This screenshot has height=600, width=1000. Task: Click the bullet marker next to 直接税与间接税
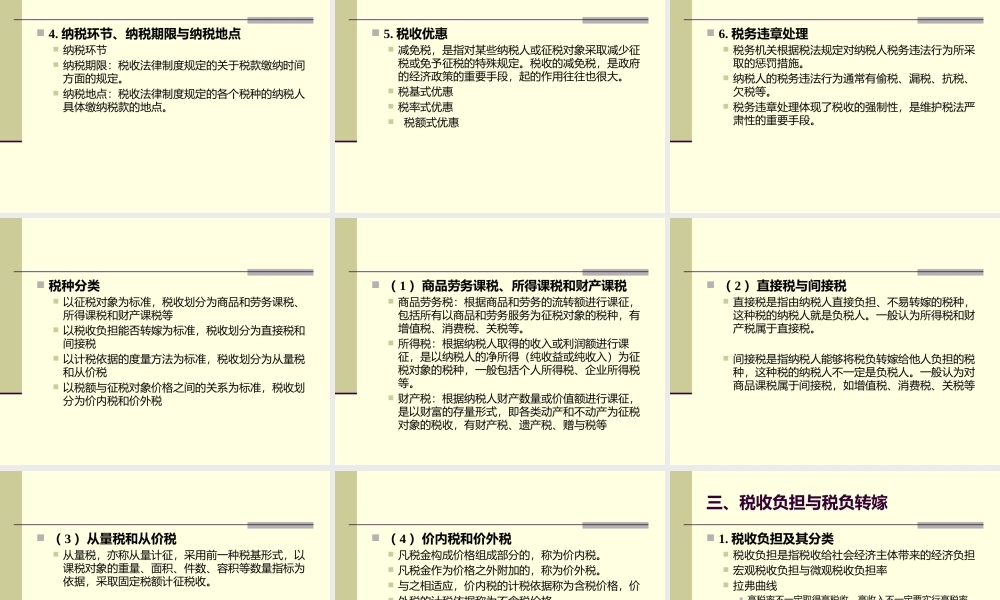[712, 284]
